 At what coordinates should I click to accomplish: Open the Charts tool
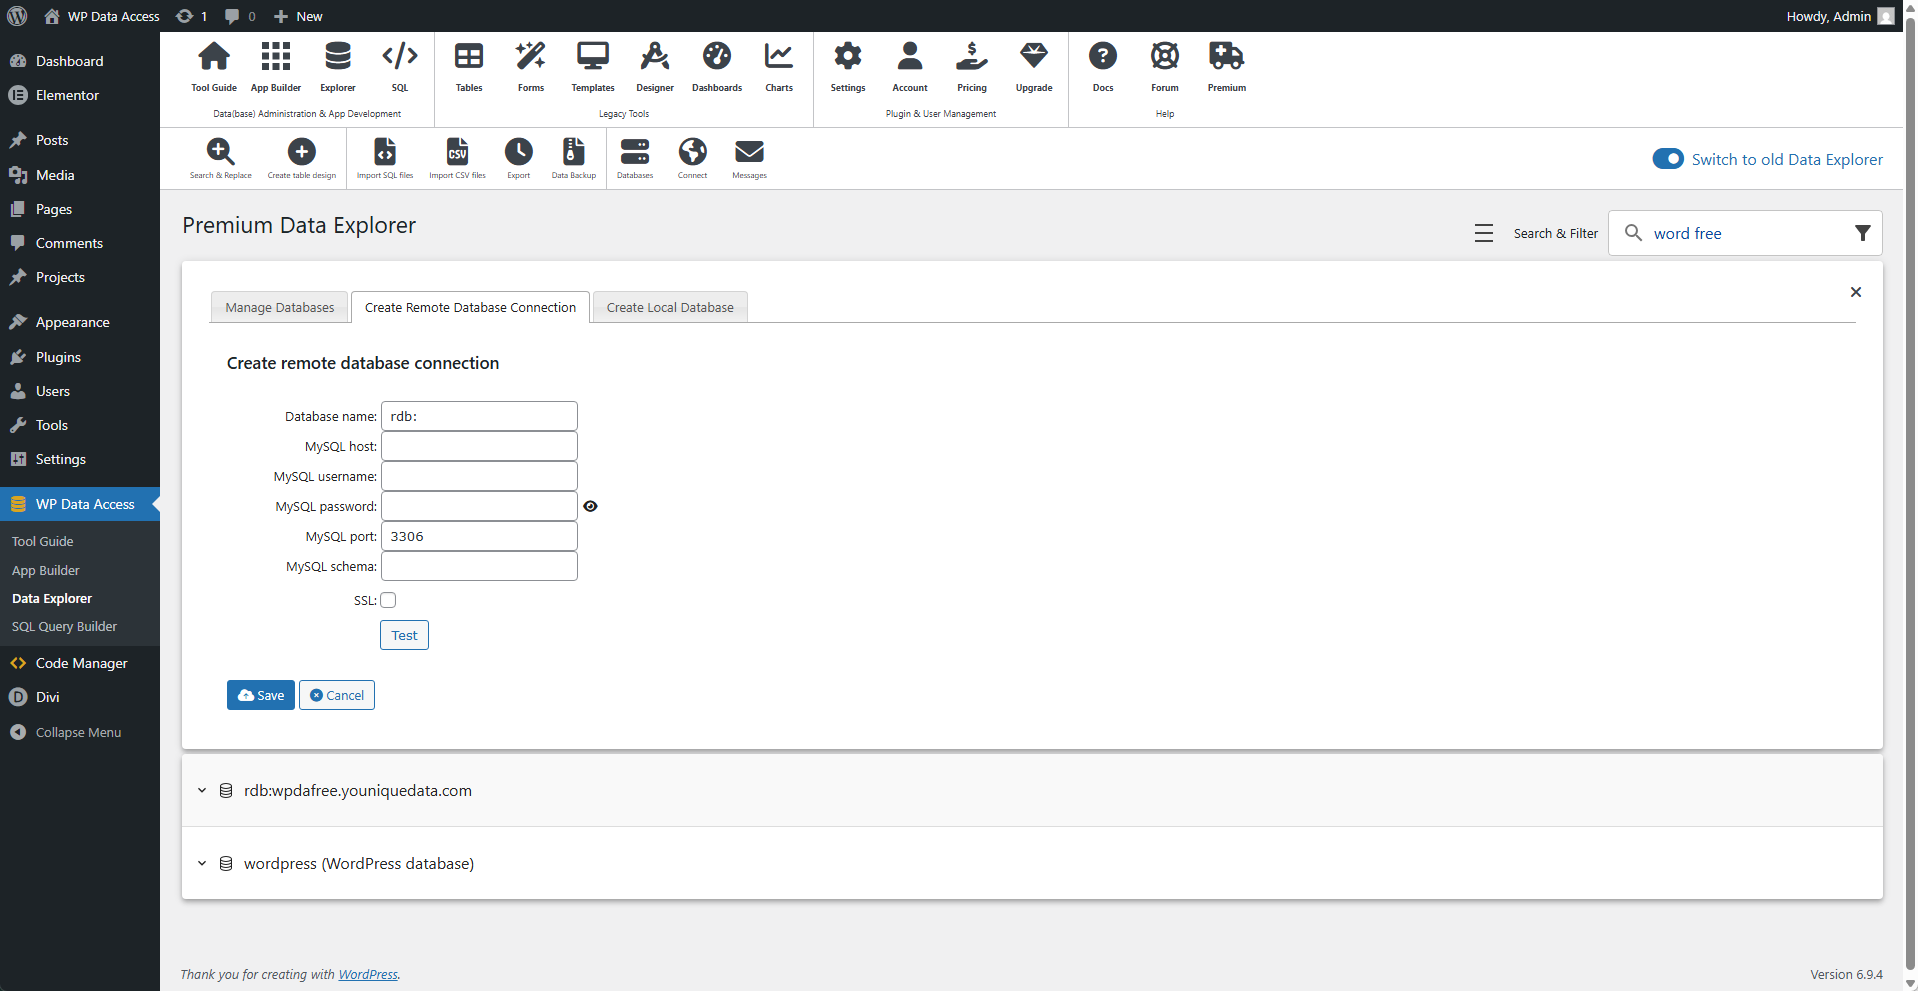pos(778,65)
